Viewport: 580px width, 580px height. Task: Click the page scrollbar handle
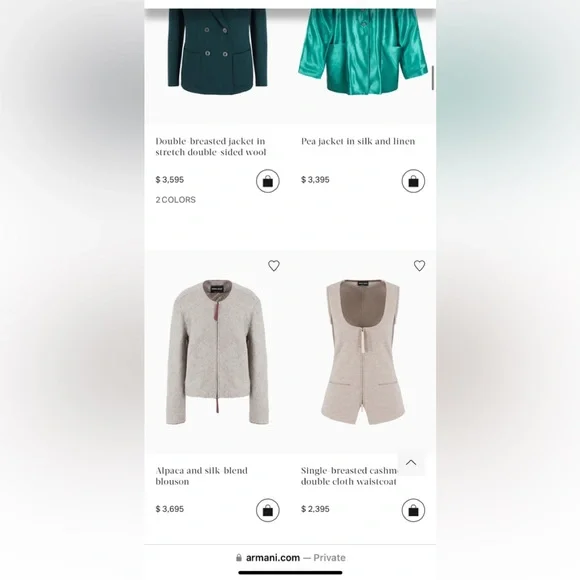(x=433, y=78)
